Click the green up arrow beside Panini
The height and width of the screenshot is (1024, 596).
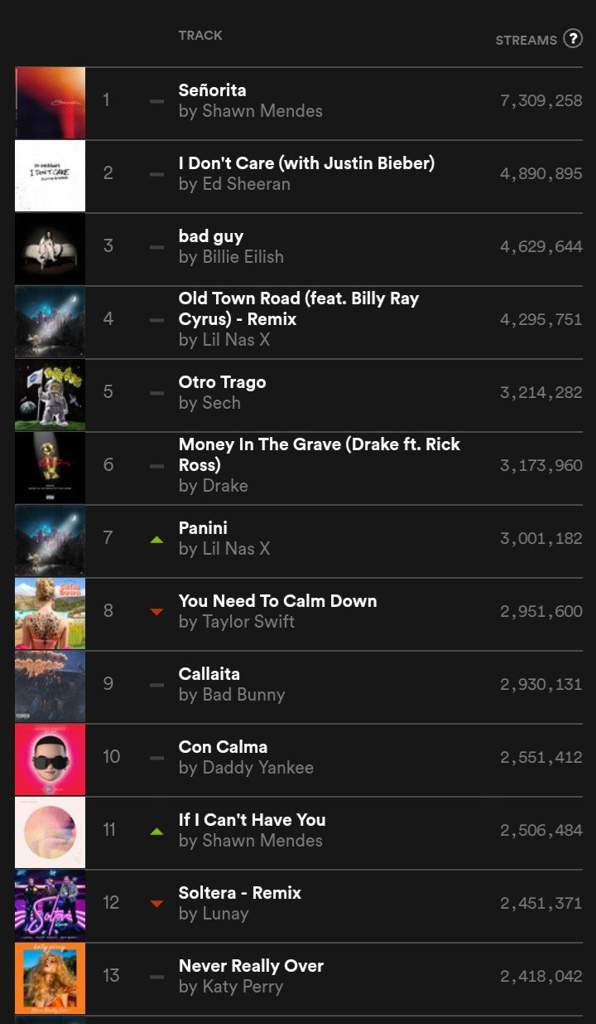pos(157,540)
